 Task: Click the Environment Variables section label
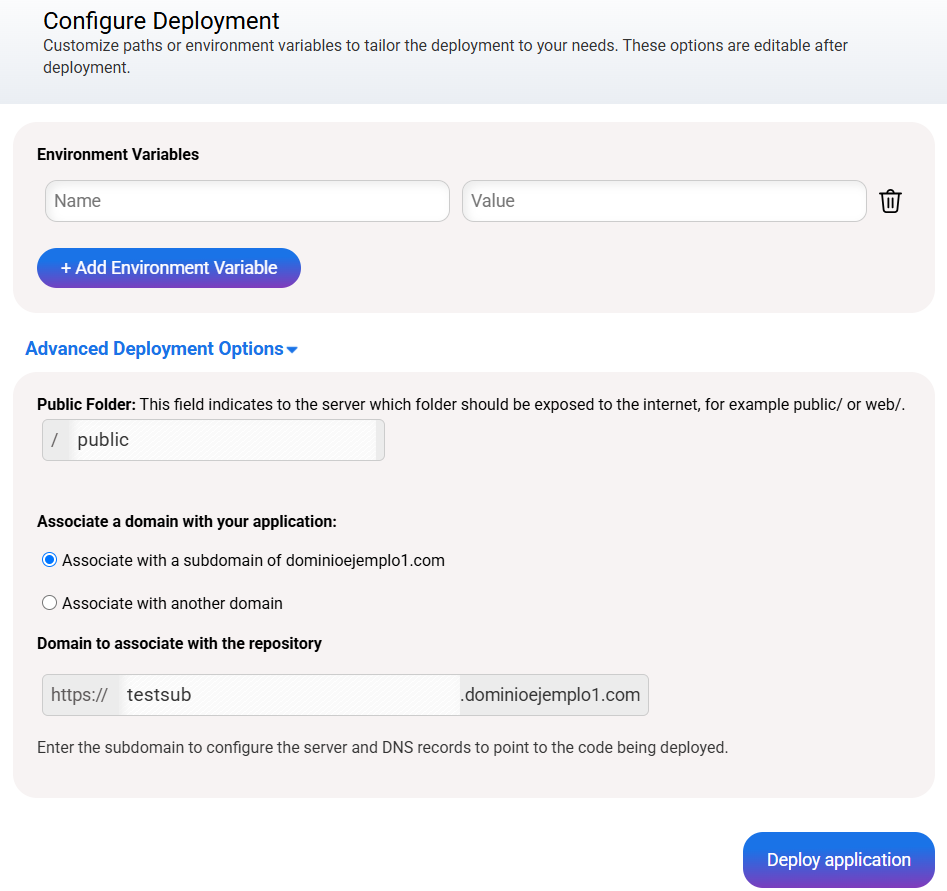tap(118, 154)
